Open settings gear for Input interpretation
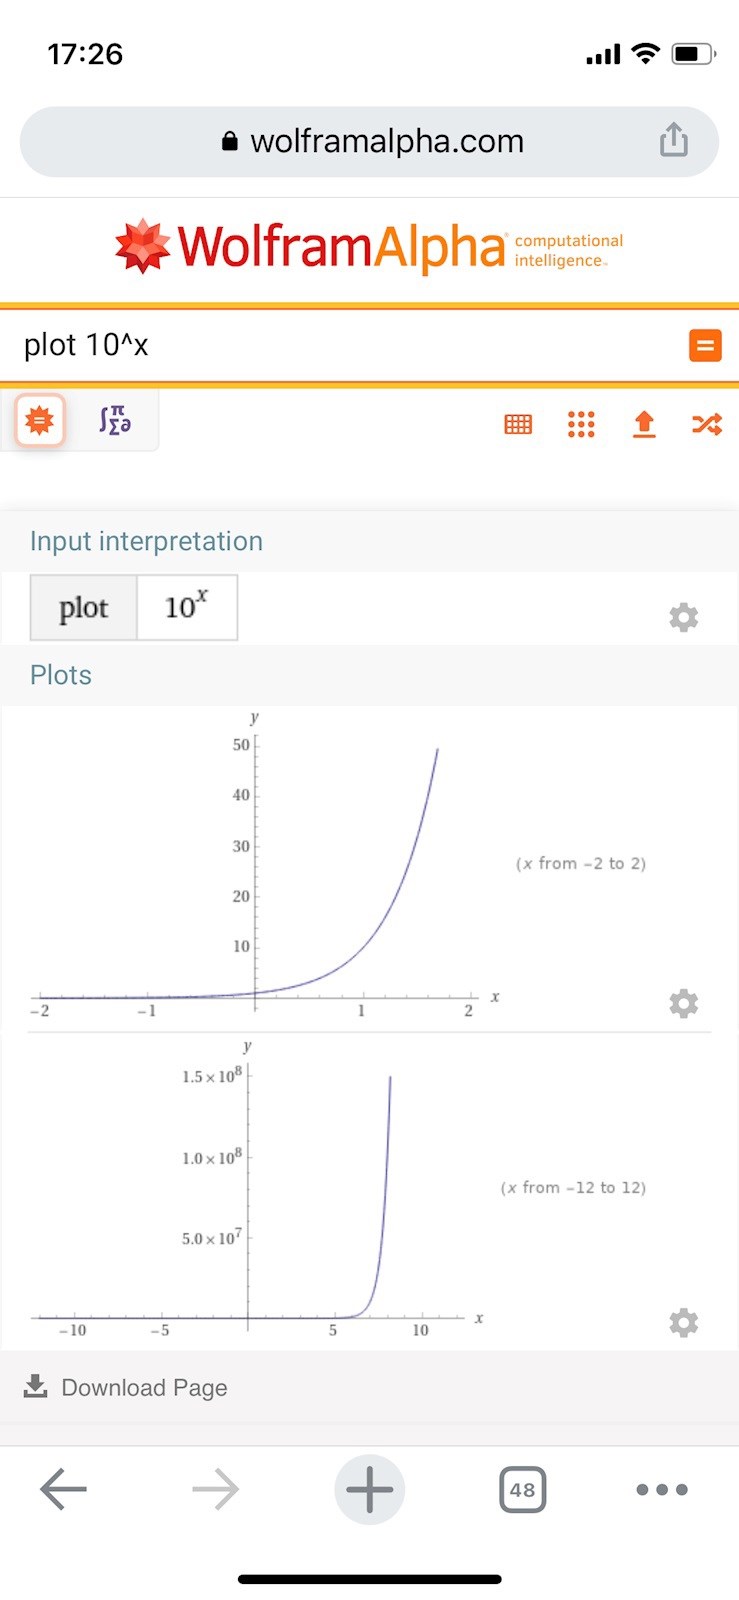Image resolution: width=739 pixels, height=1600 pixels. (x=683, y=617)
